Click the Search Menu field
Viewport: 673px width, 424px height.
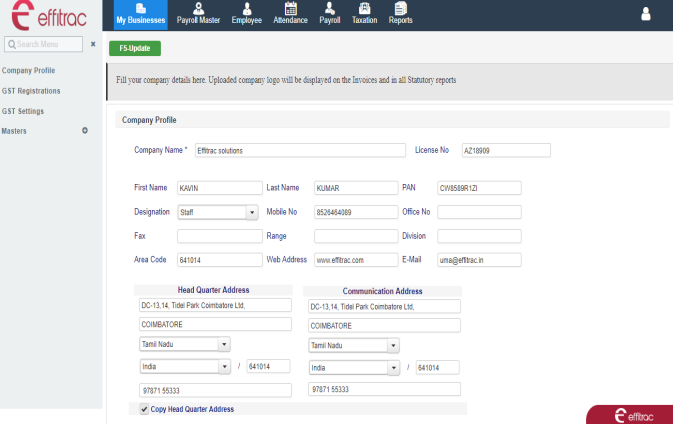pos(45,45)
